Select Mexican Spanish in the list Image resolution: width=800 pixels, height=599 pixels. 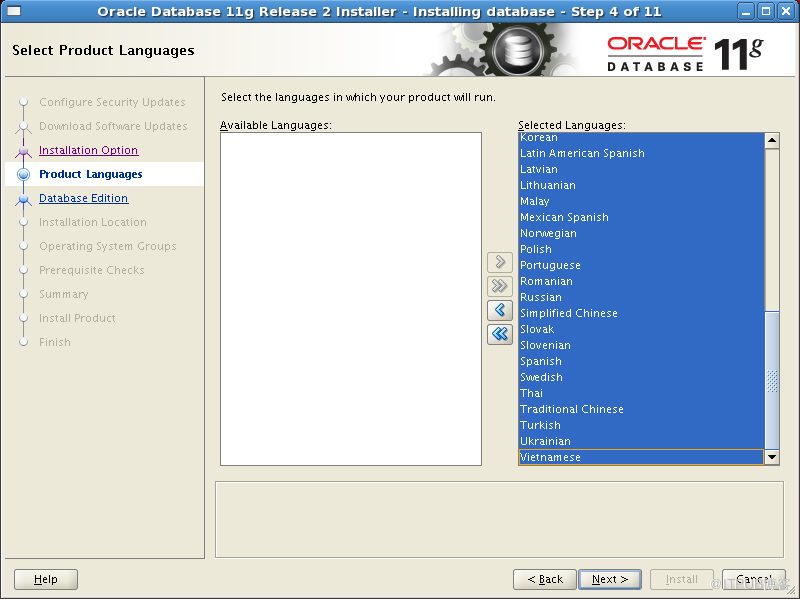641,217
